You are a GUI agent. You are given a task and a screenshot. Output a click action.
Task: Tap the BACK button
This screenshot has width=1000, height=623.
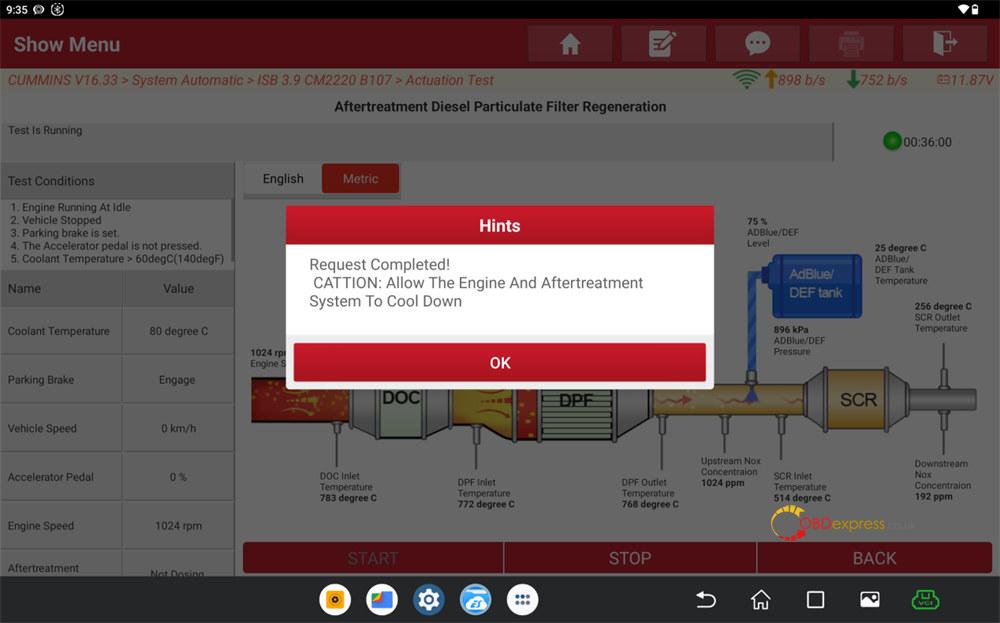(874, 558)
